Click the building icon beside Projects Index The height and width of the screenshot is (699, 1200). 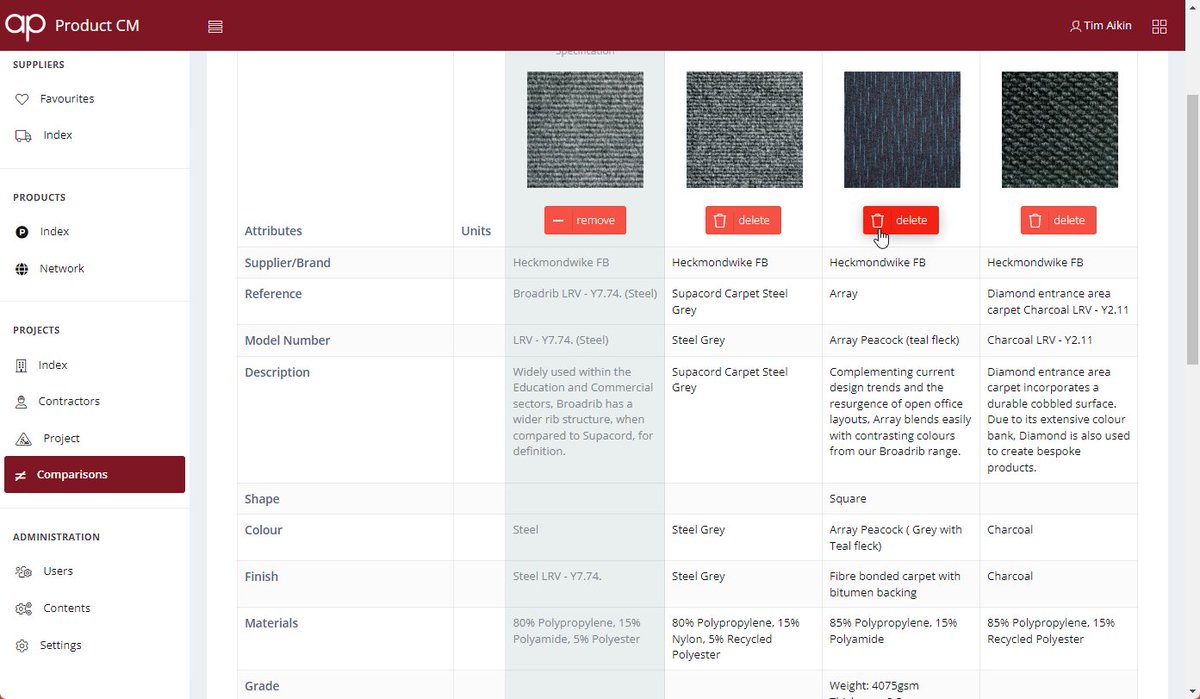pos(22,366)
